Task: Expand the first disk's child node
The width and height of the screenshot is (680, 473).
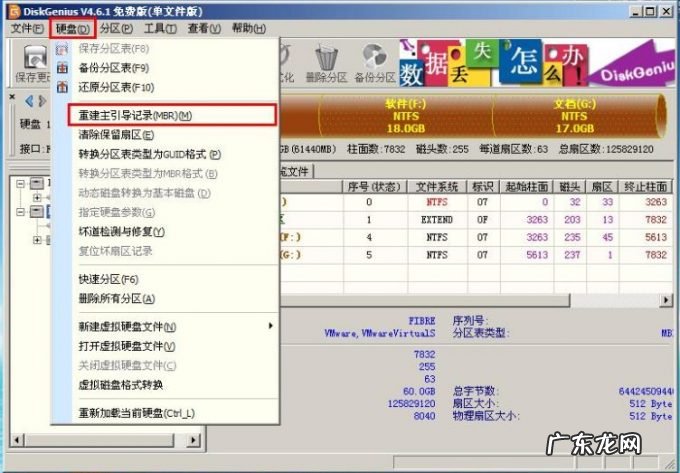Action: tap(37, 198)
